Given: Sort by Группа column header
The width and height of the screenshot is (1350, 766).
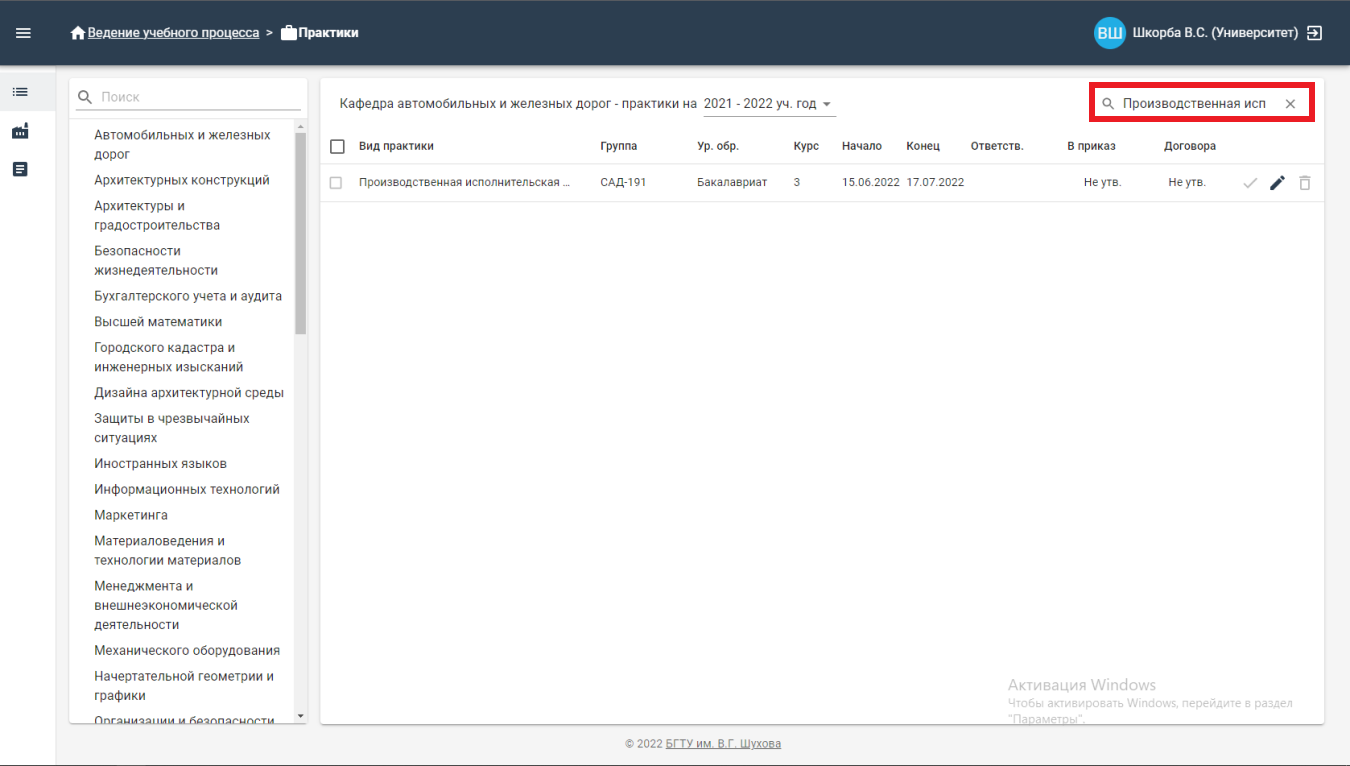Looking at the screenshot, I should click(x=618, y=146).
